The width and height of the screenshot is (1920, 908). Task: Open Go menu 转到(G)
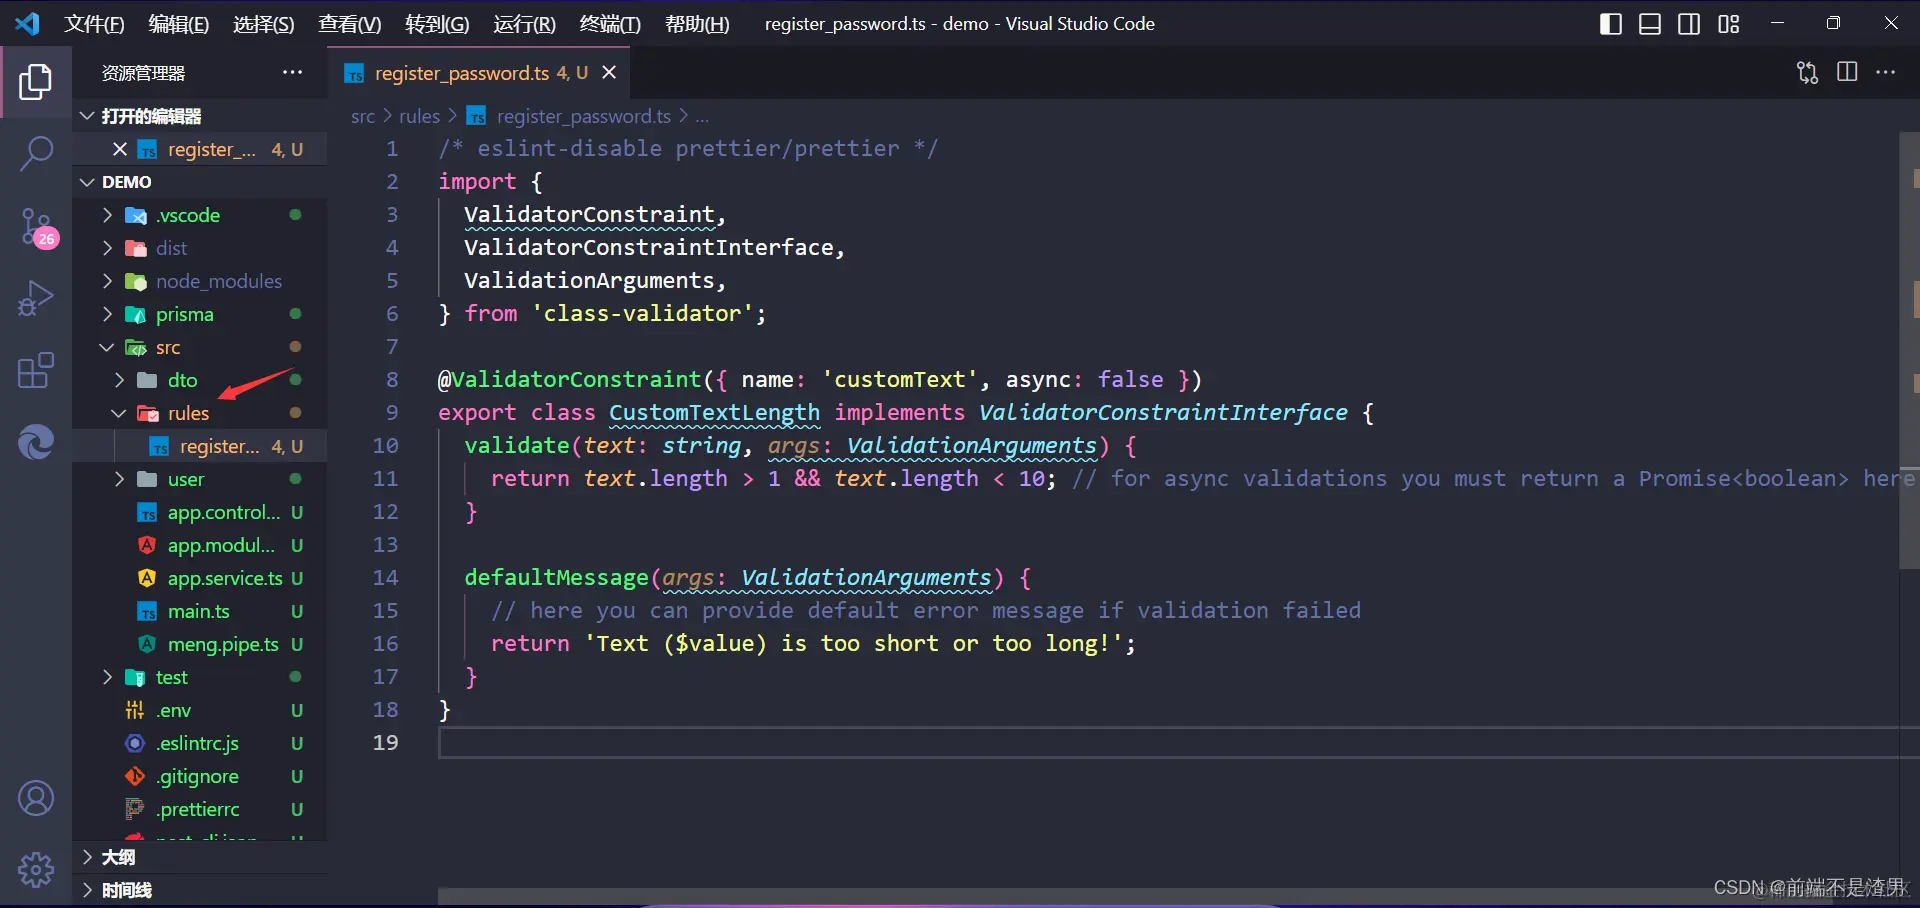click(437, 24)
